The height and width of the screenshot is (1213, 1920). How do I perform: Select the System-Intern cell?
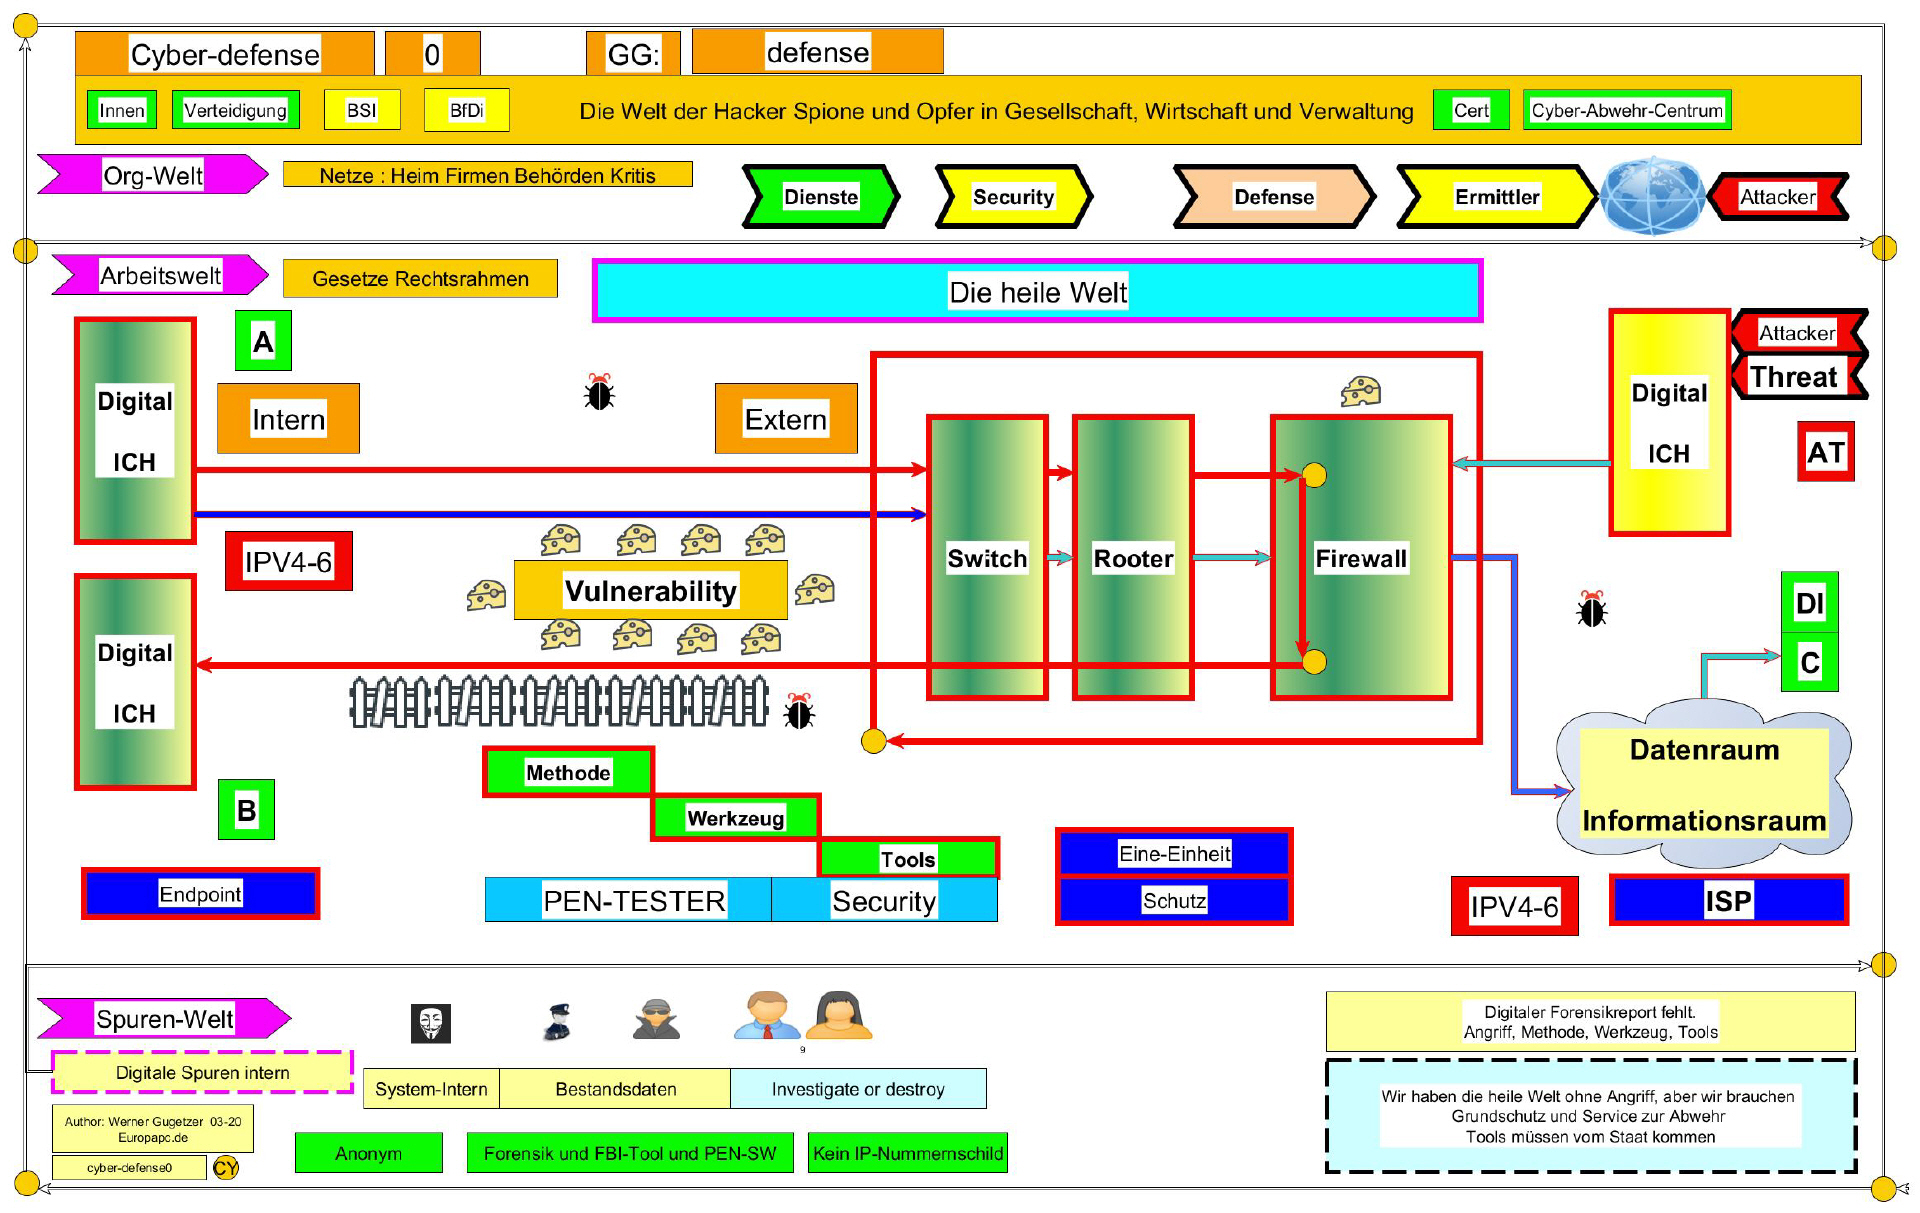[431, 1089]
